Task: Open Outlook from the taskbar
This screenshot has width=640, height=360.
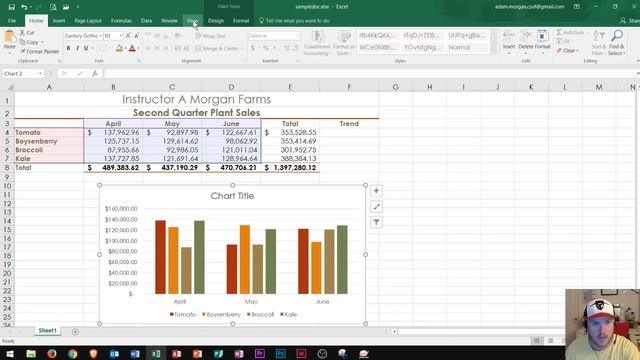Action: (x=114, y=353)
